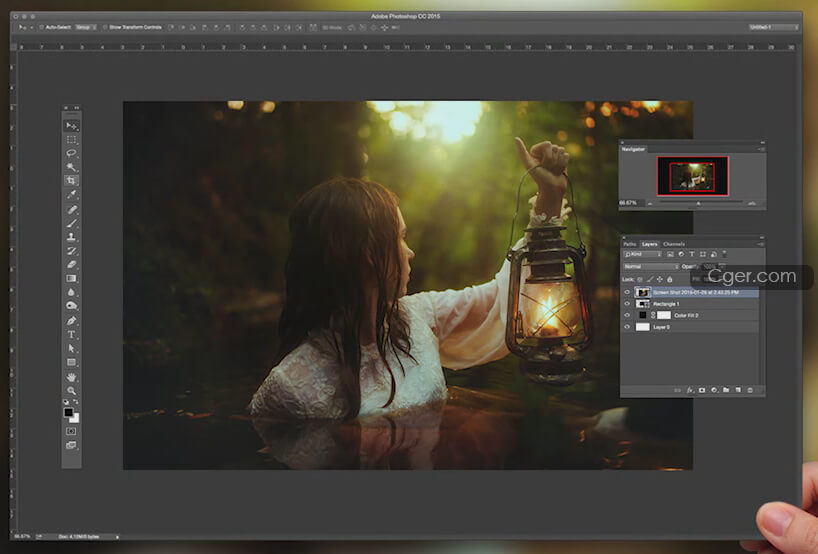Open workspace switcher dropdown at top right
The height and width of the screenshot is (554, 818).
coord(773,27)
